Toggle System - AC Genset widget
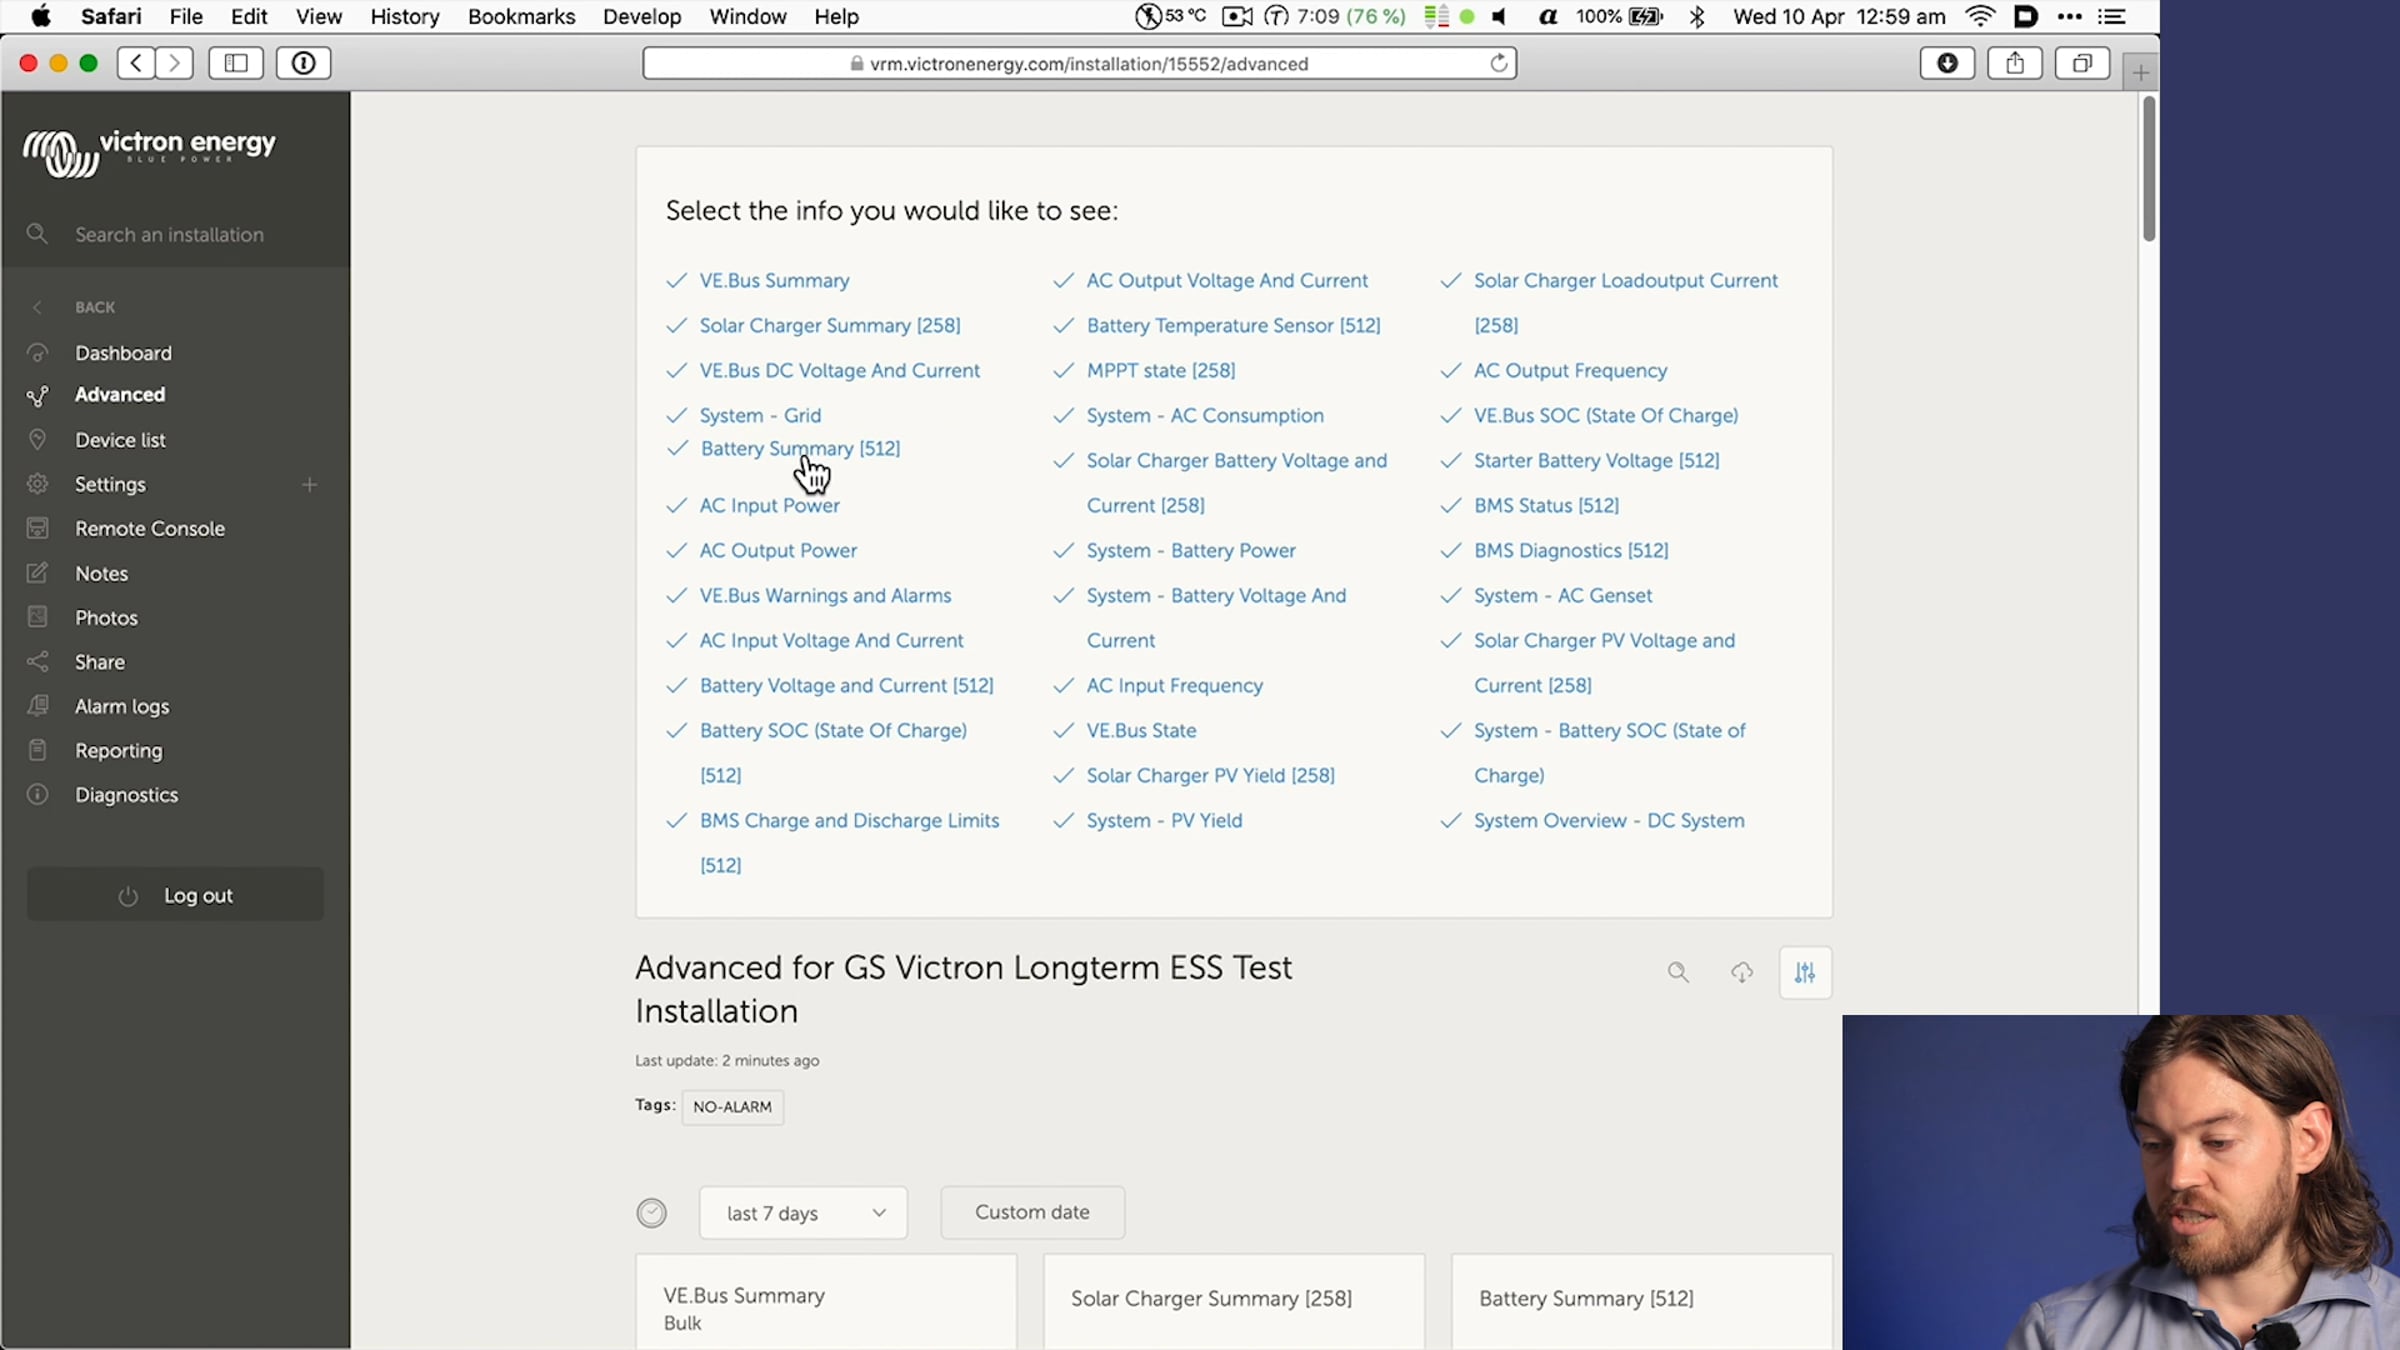2400x1350 pixels. (x=1563, y=596)
